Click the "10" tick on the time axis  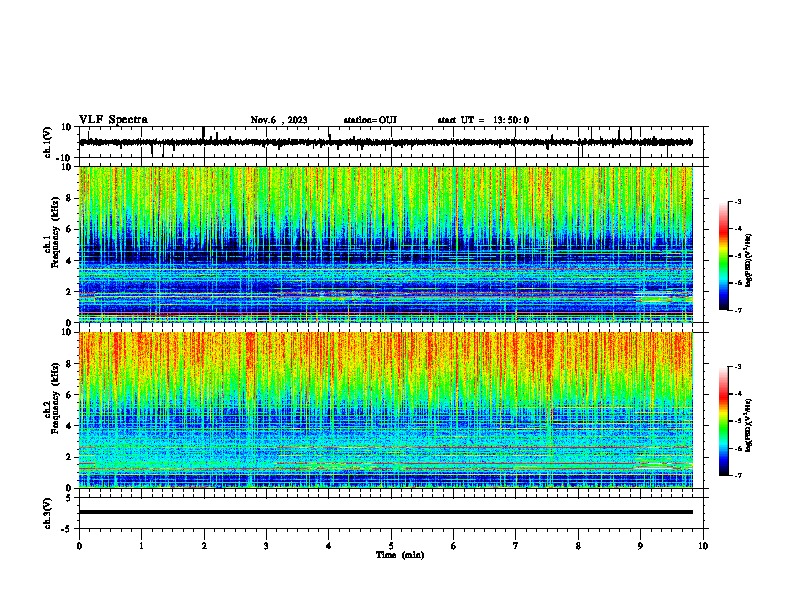click(x=703, y=546)
